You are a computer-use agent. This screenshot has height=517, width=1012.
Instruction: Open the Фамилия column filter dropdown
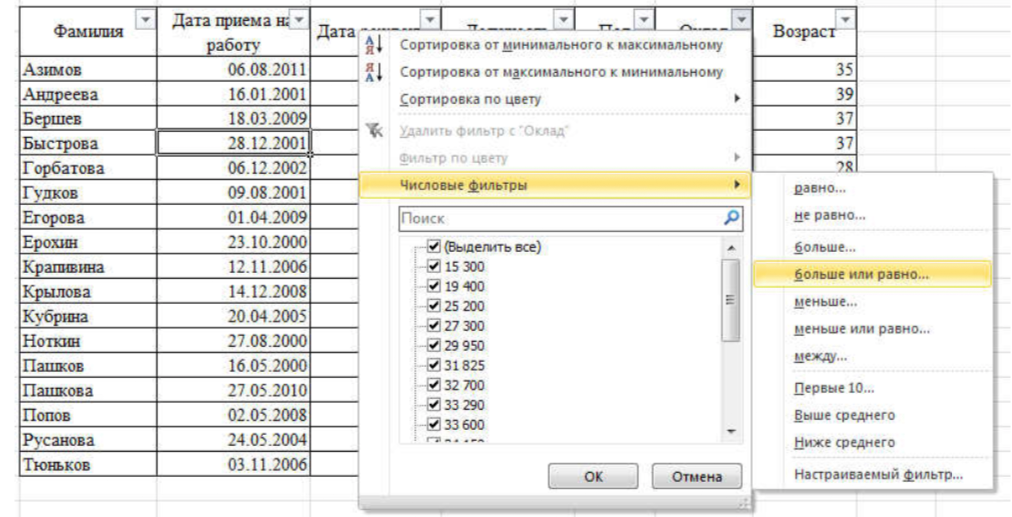tap(146, 20)
